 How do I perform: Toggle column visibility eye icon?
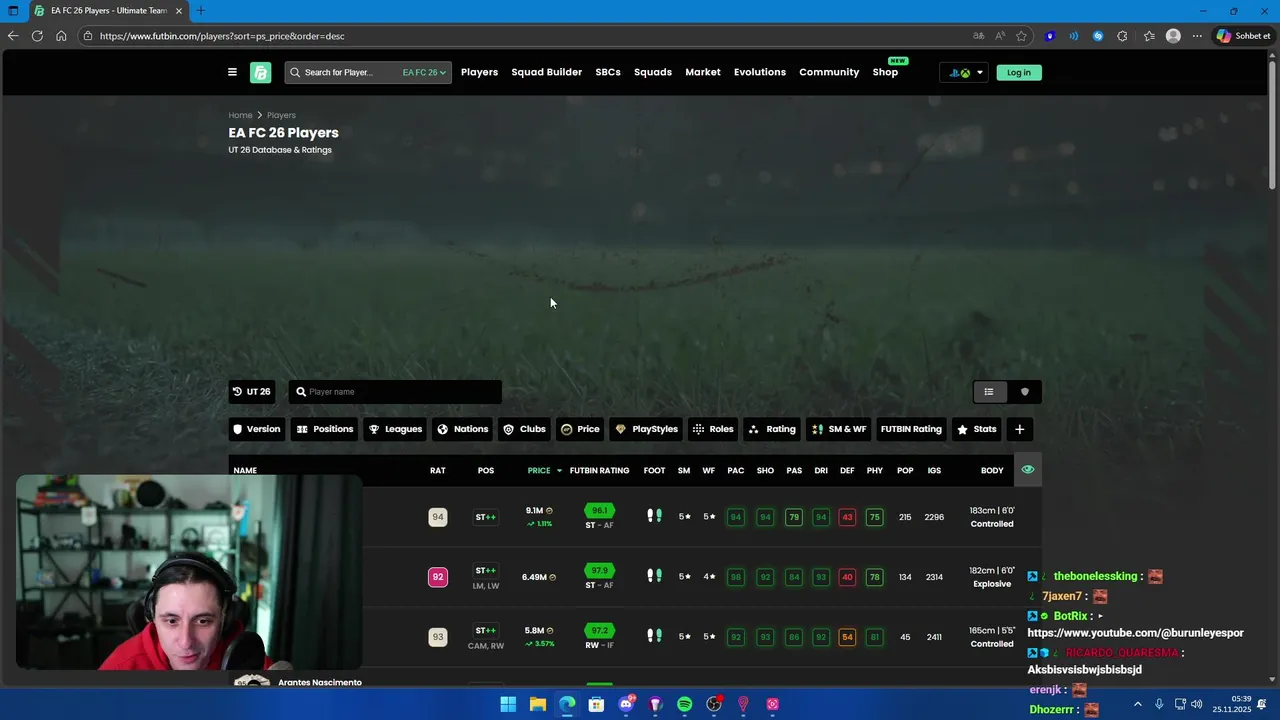tap(1027, 469)
